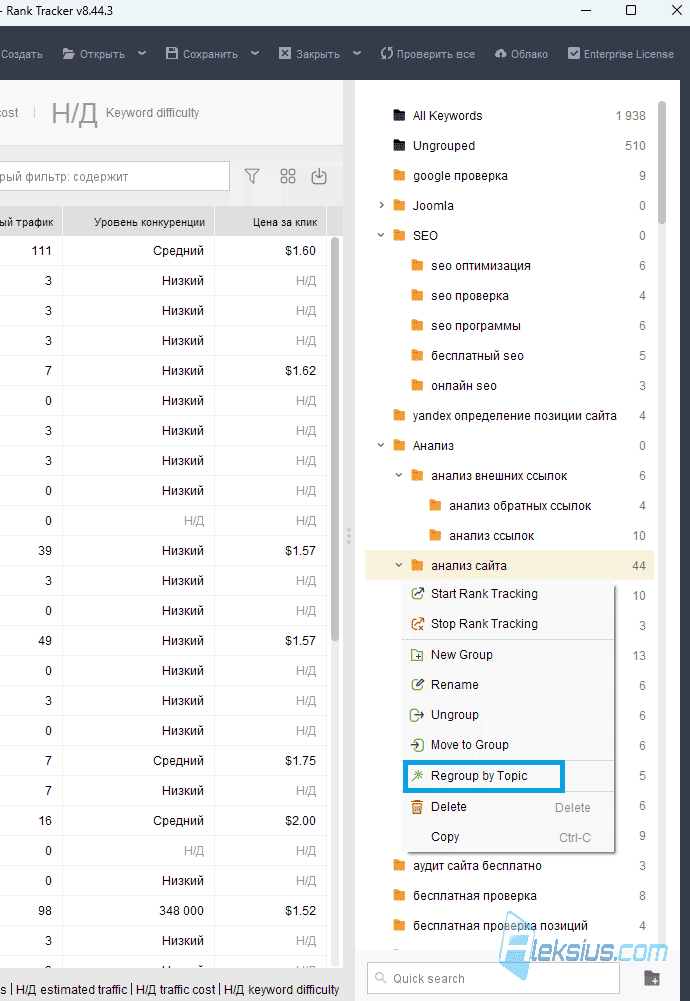Image resolution: width=690 pixels, height=1001 pixels.
Task: Collapse анализ внешних ссылок group
Action: coord(399,475)
